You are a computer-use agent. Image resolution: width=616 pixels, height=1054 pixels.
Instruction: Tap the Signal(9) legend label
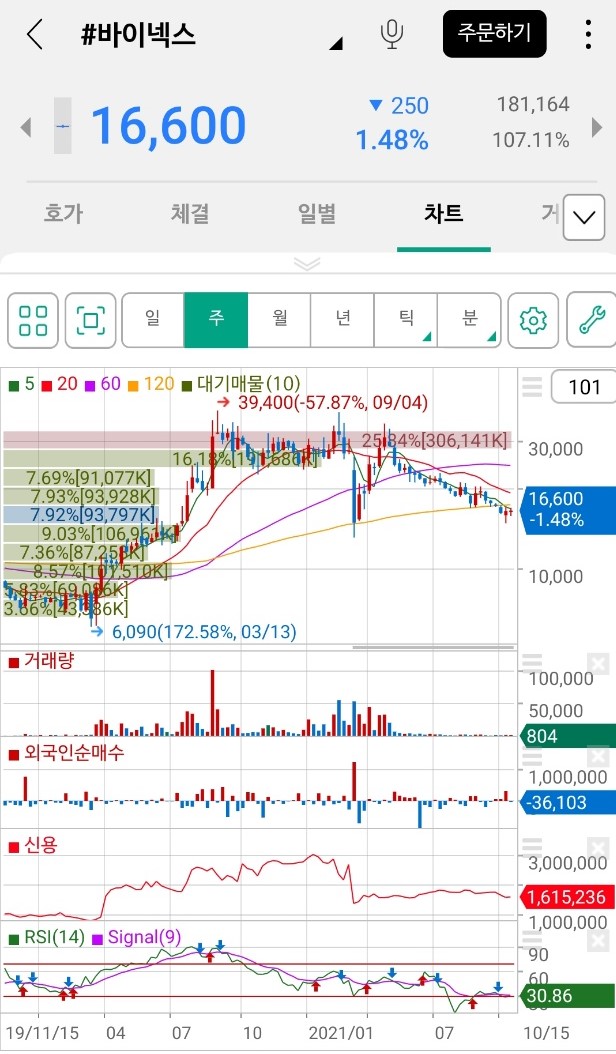pos(137,937)
